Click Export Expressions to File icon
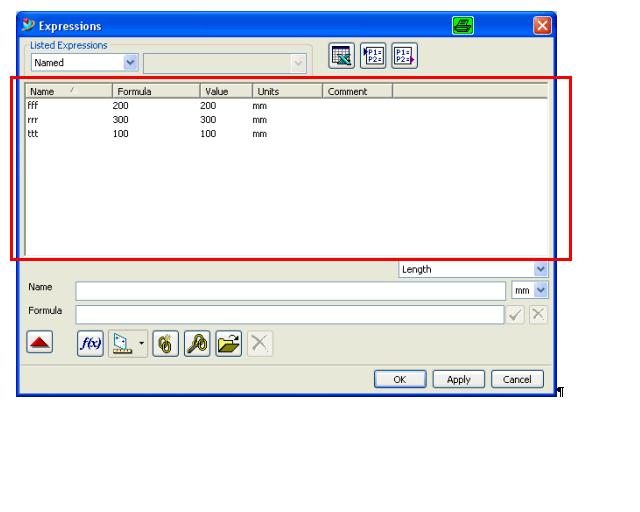This screenshot has width=640, height=512. pos(404,56)
